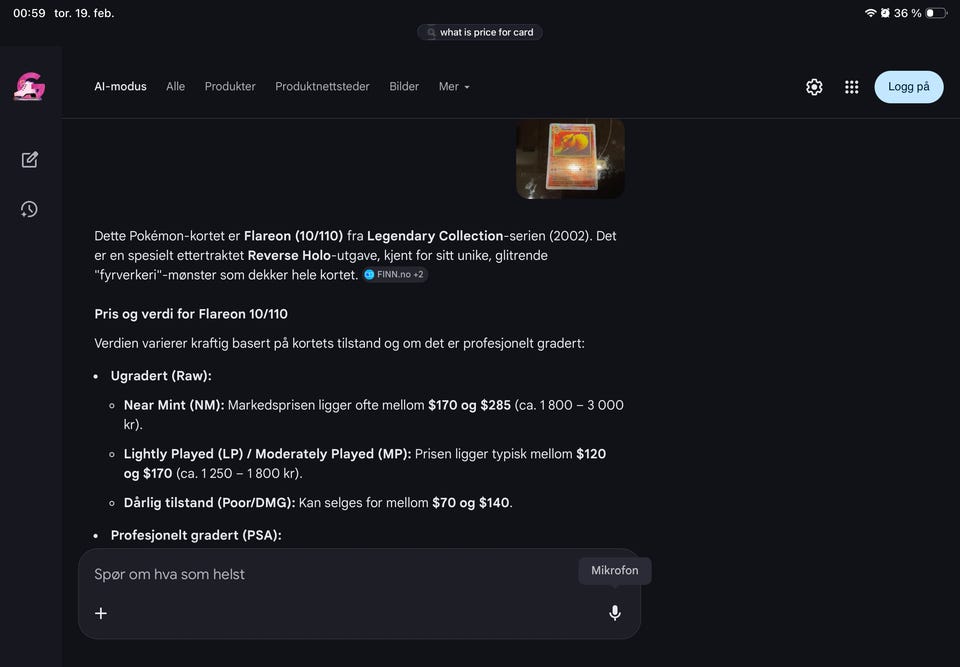Click the 'Dårlig tilstand (Poor/DMG):' label
The height and width of the screenshot is (667, 960).
(209, 503)
